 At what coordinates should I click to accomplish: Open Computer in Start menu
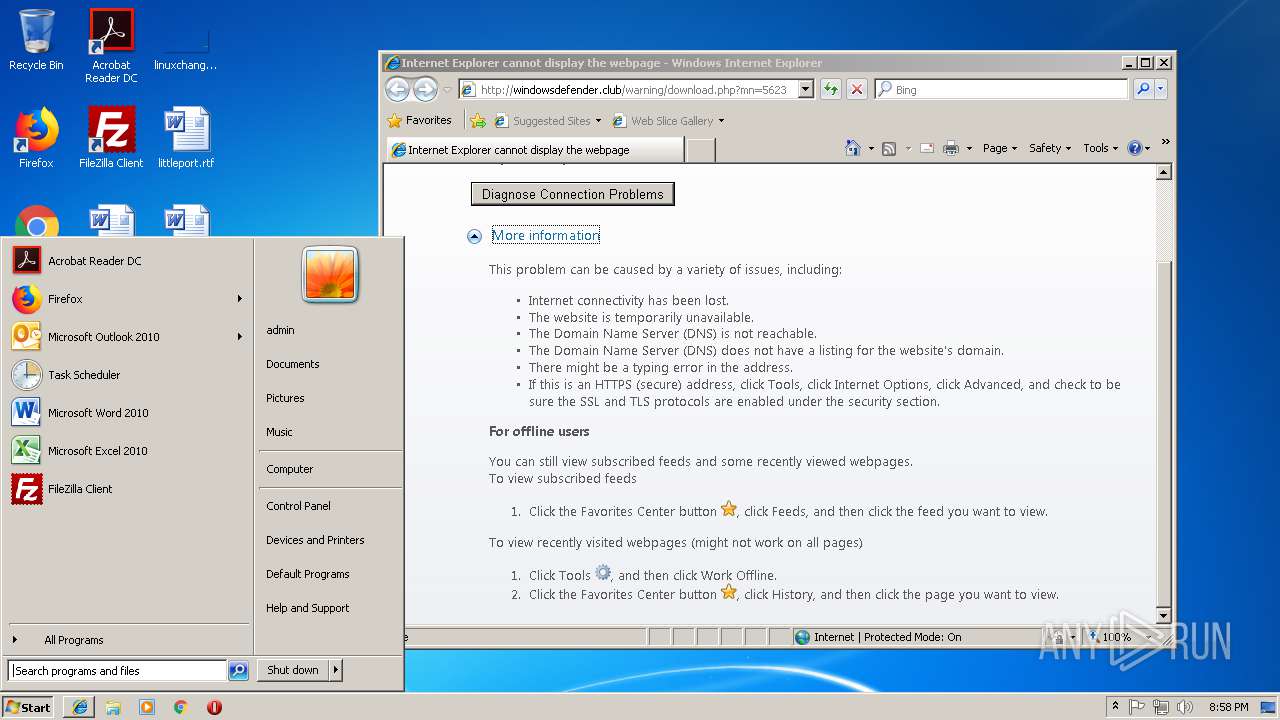(x=289, y=469)
